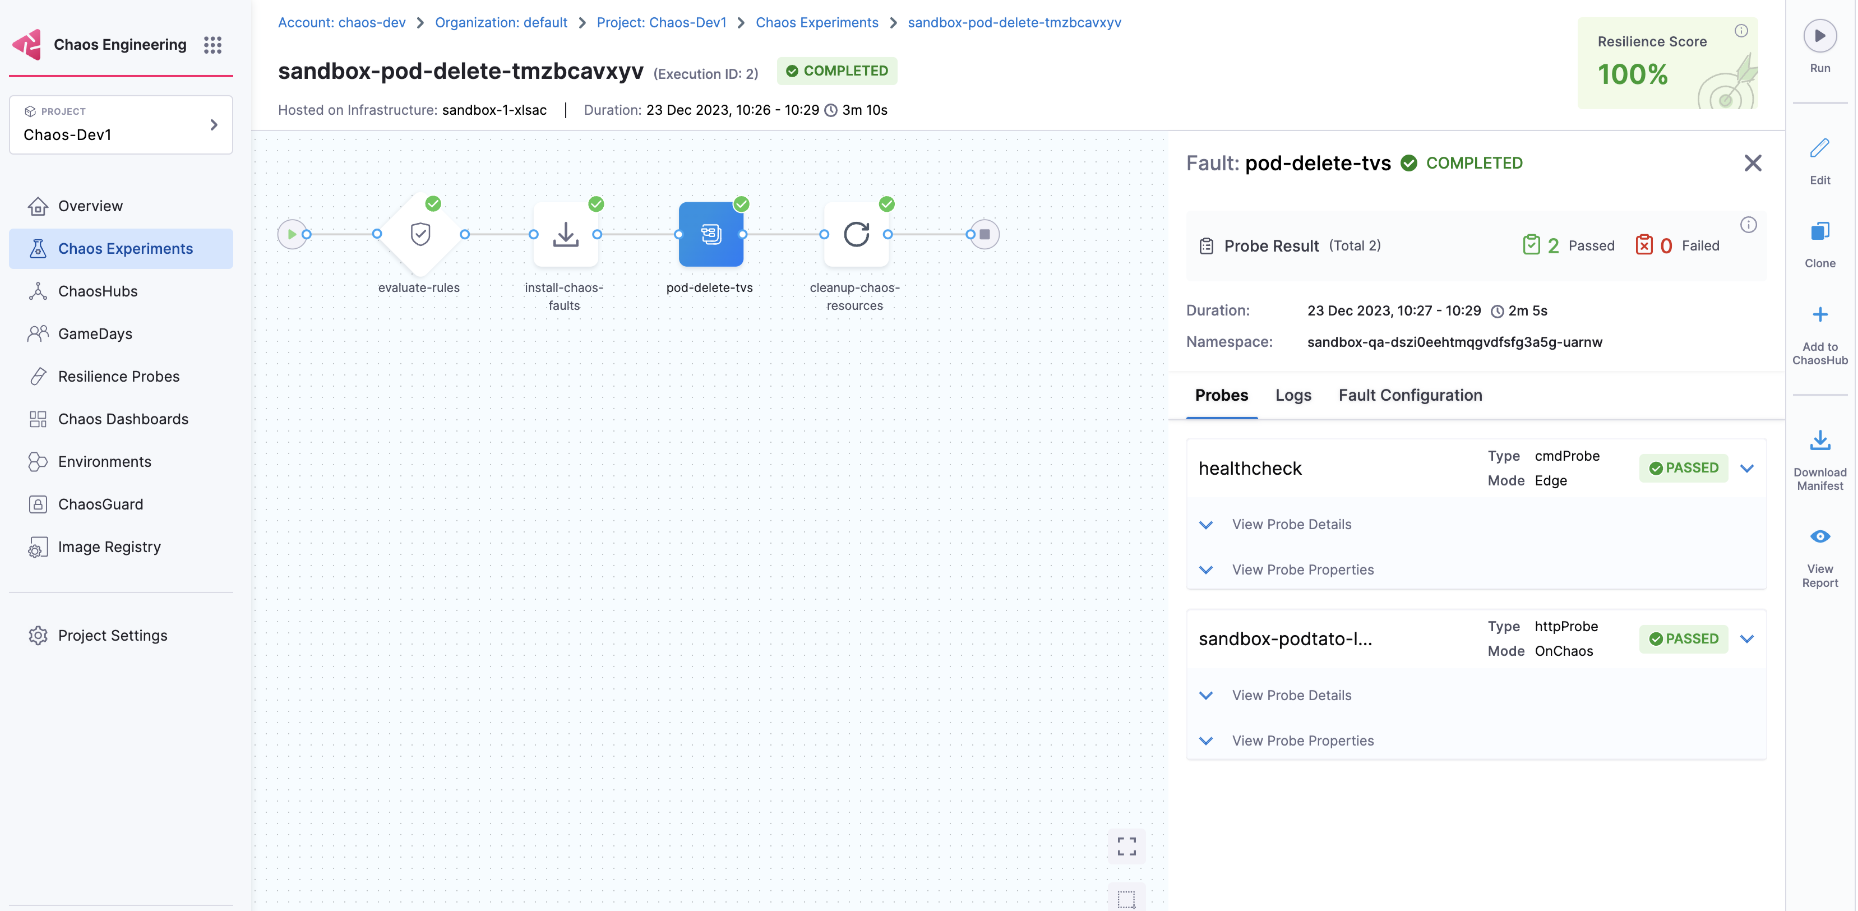The image size is (1858, 911).
Task: Click the Download Manifest icon
Action: 1819,440
